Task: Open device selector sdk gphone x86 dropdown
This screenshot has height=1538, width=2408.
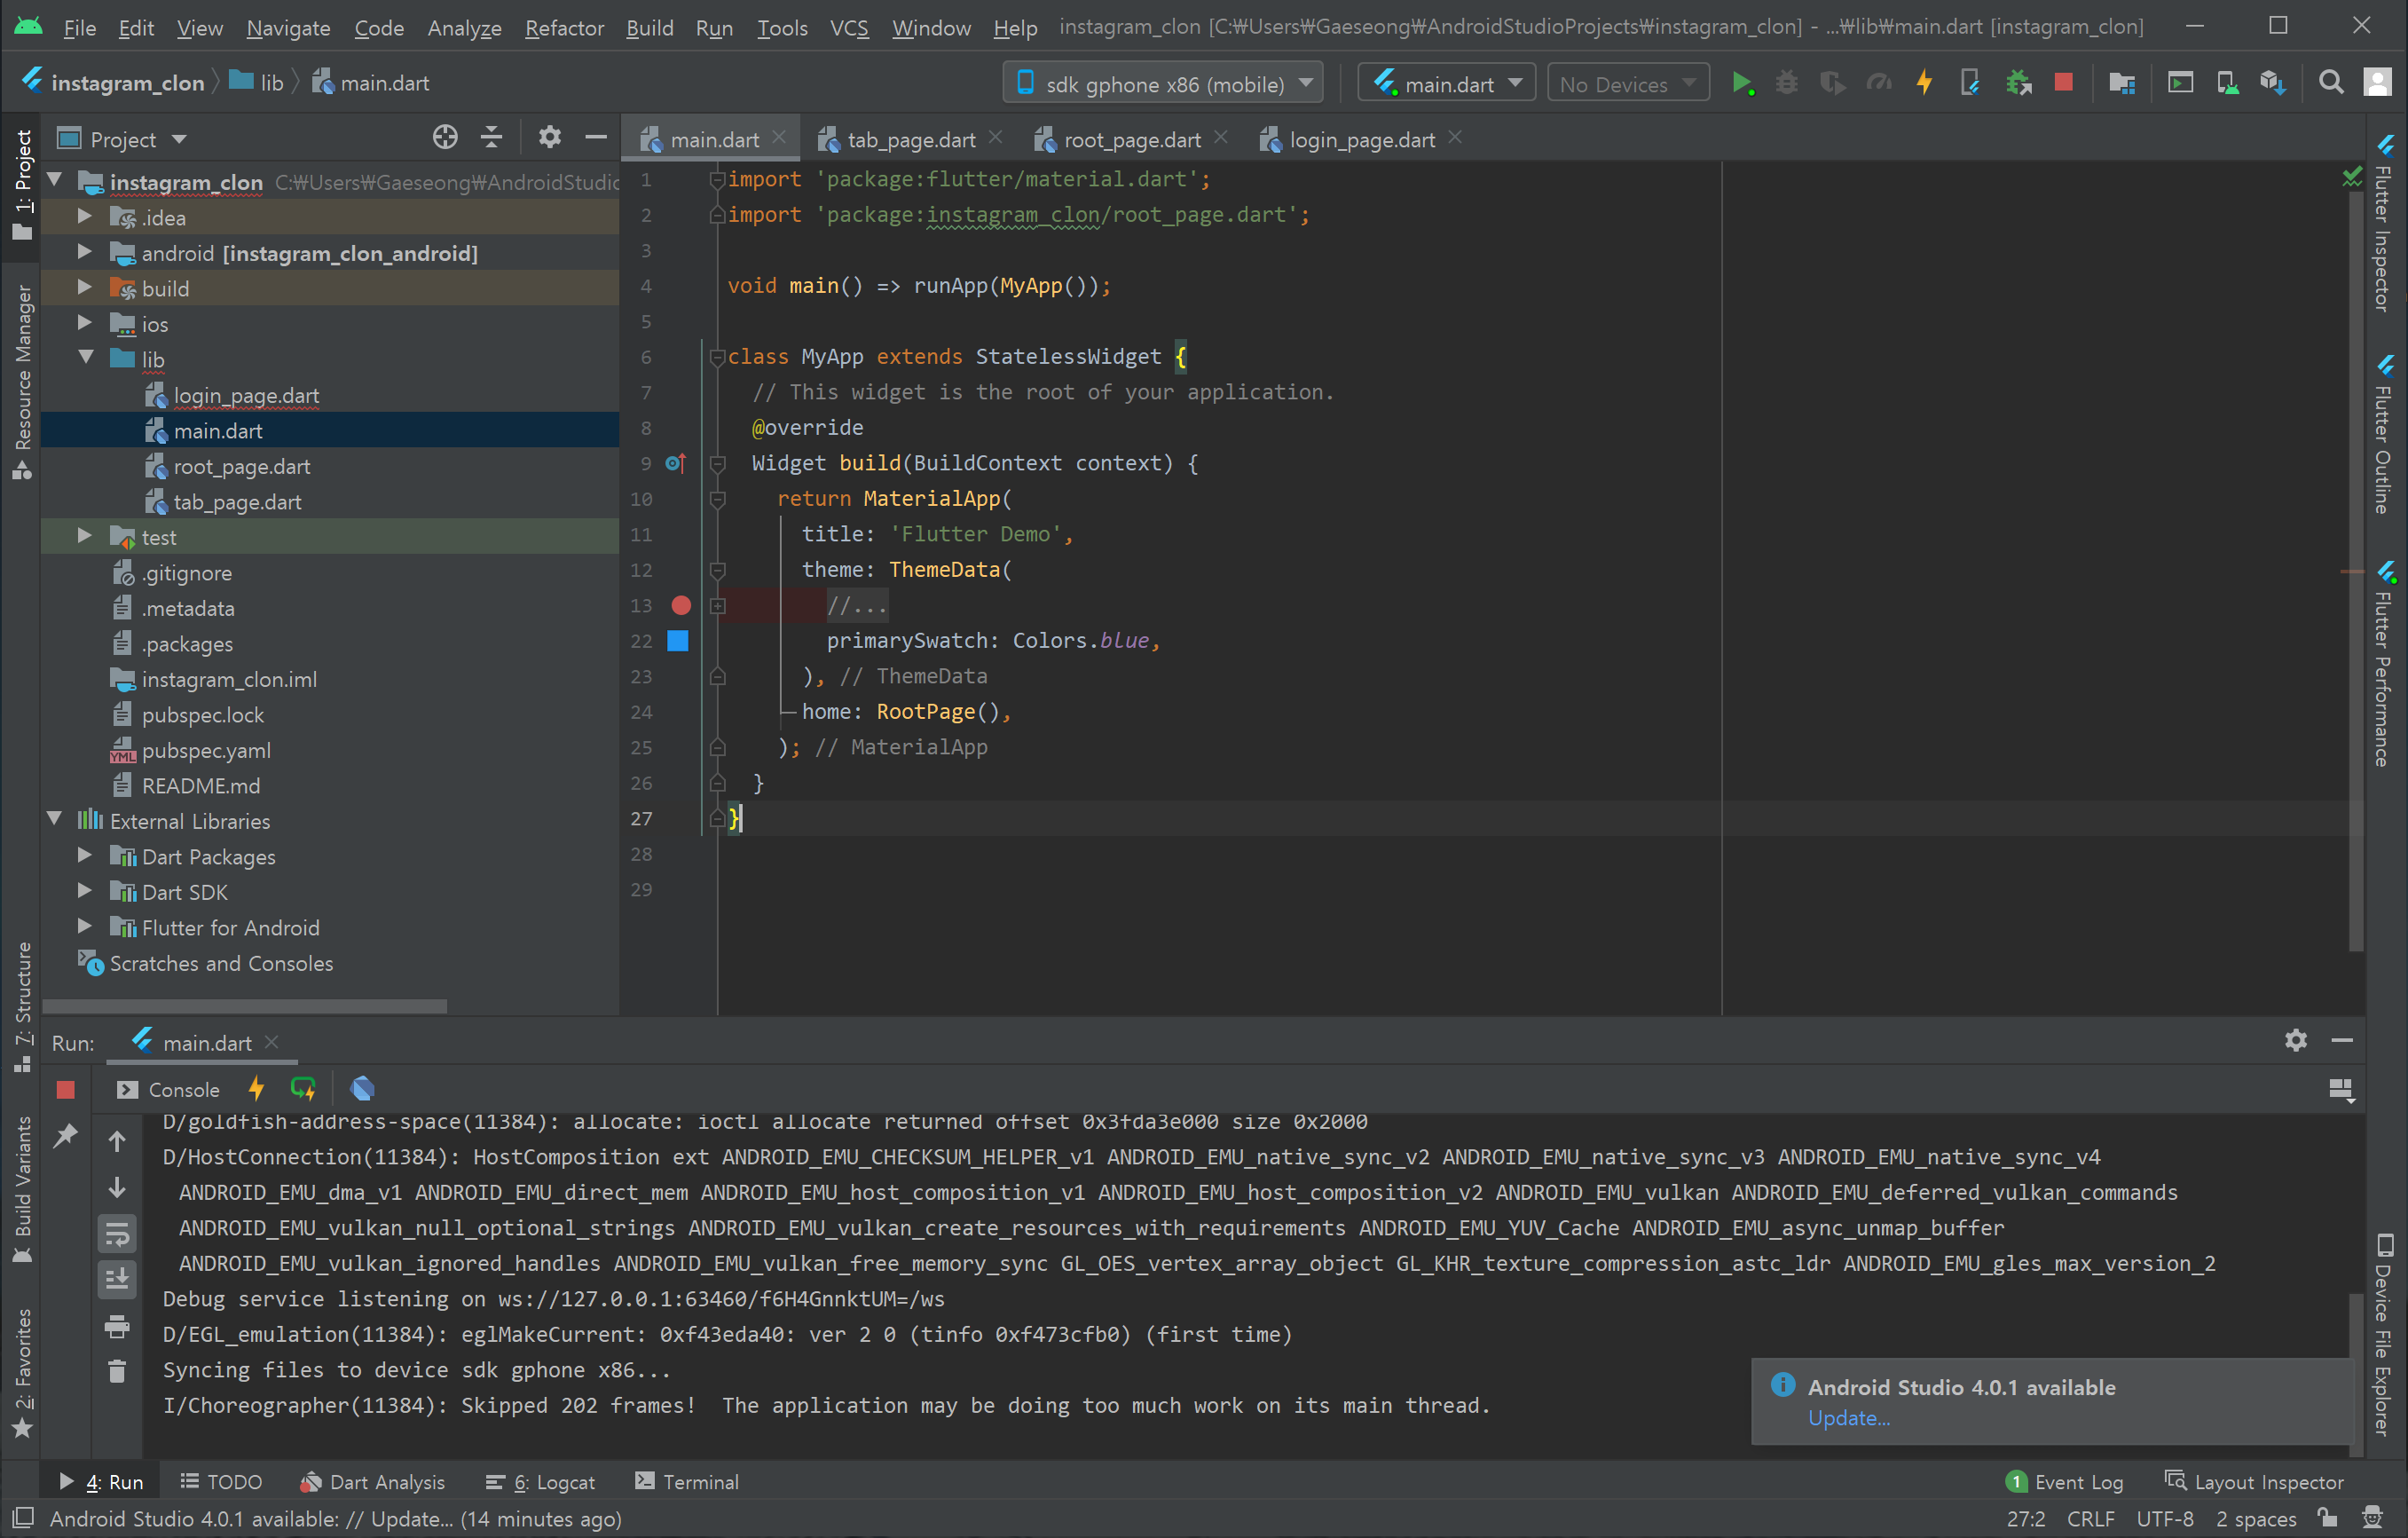Action: (1163, 84)
